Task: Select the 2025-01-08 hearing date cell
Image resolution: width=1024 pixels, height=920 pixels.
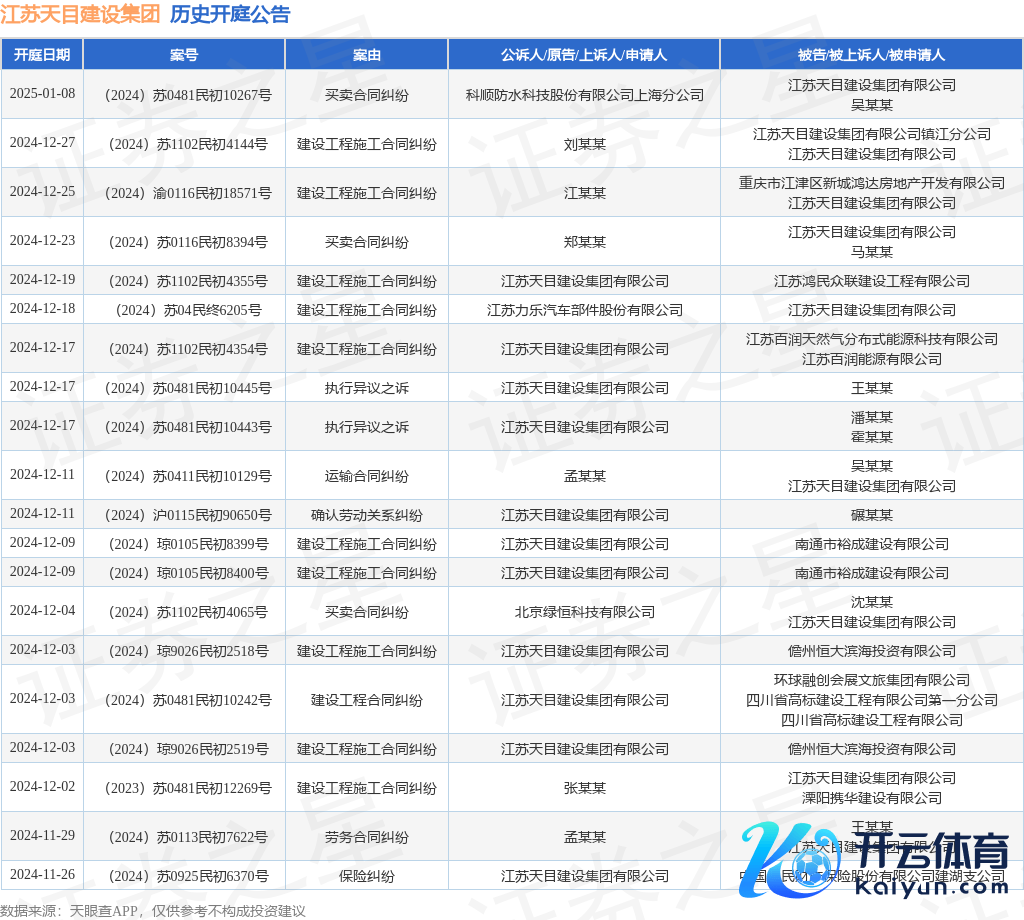Action: click(42, 94)
